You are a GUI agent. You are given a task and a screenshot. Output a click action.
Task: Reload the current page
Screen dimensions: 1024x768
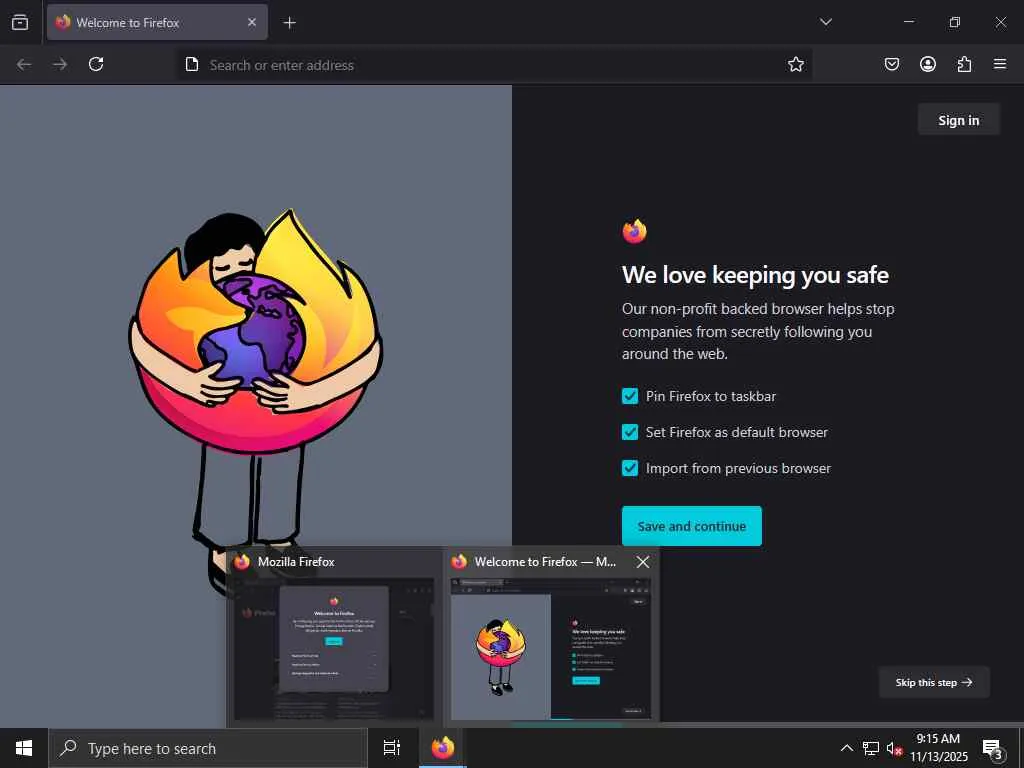(96, 64)
